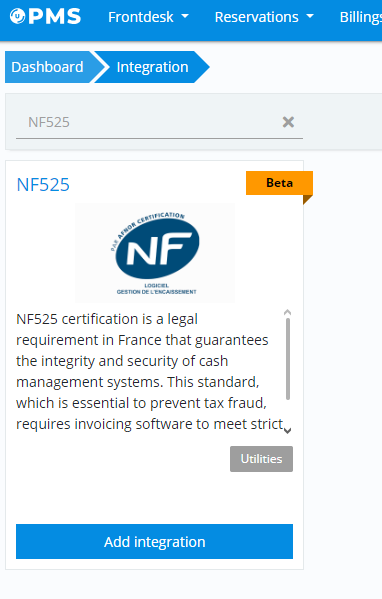This screenshot has width=382, height=599.
Task: Click the Frontdesk caret arrow
Action: point(185,16)
